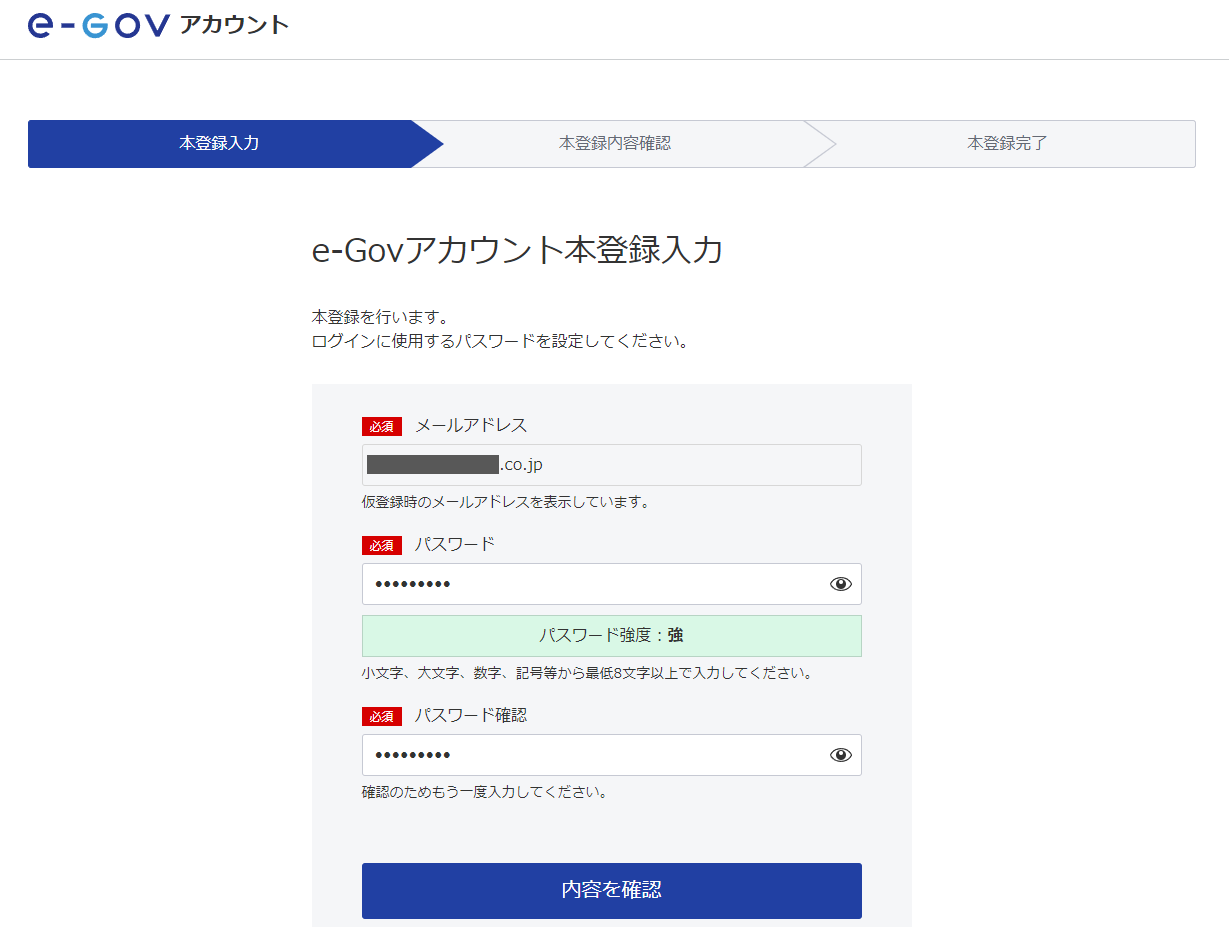Click the 必須 badge beside パスワード確認
This screenshot has width=1229, height=927.
point(381,716)
